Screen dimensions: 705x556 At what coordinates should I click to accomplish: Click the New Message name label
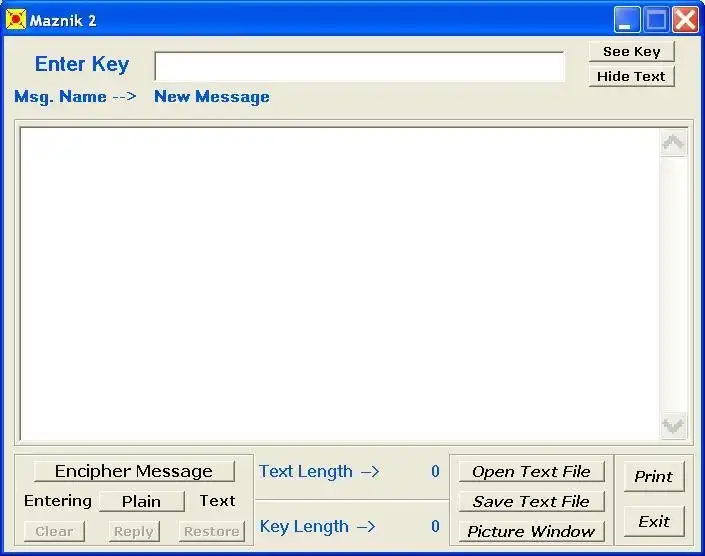[212, 97]
